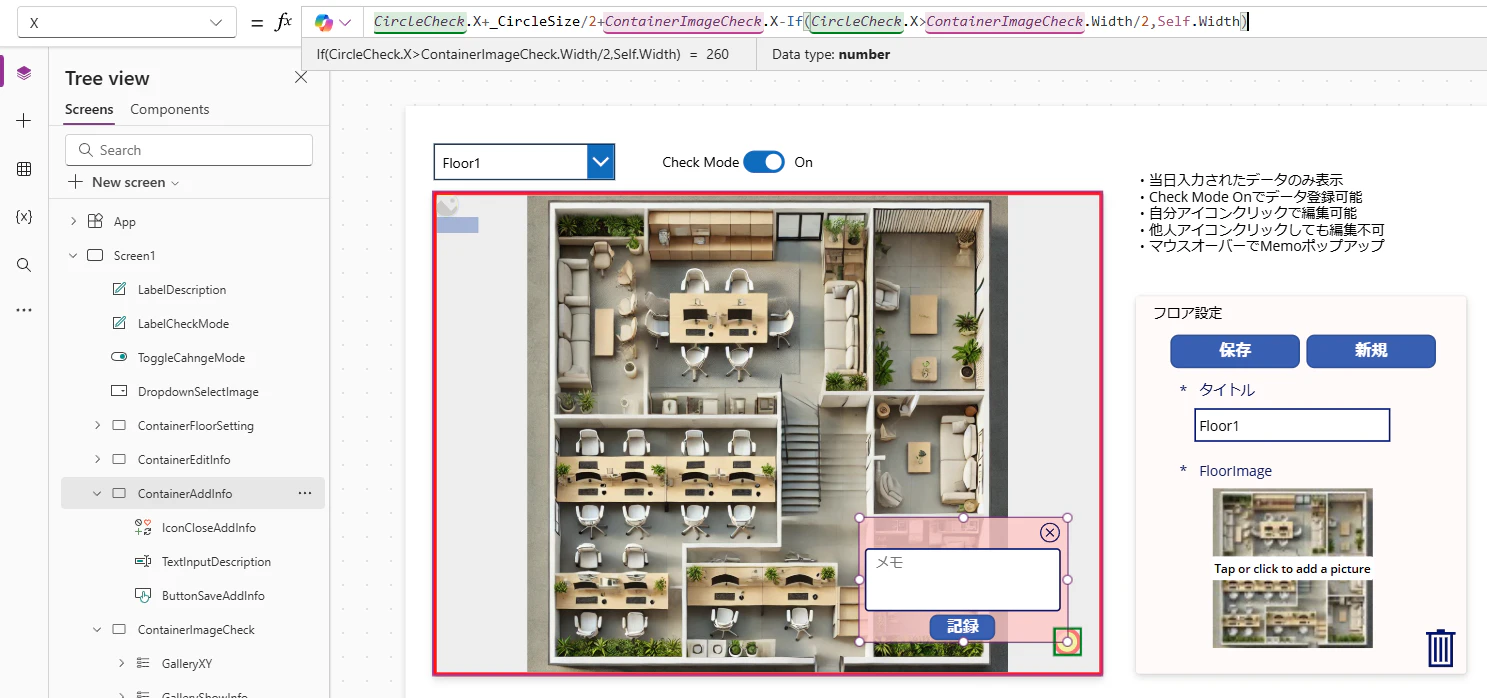Select ButtonSaveAddInfo in tree

pyautogui.click(x=213, y=596)
